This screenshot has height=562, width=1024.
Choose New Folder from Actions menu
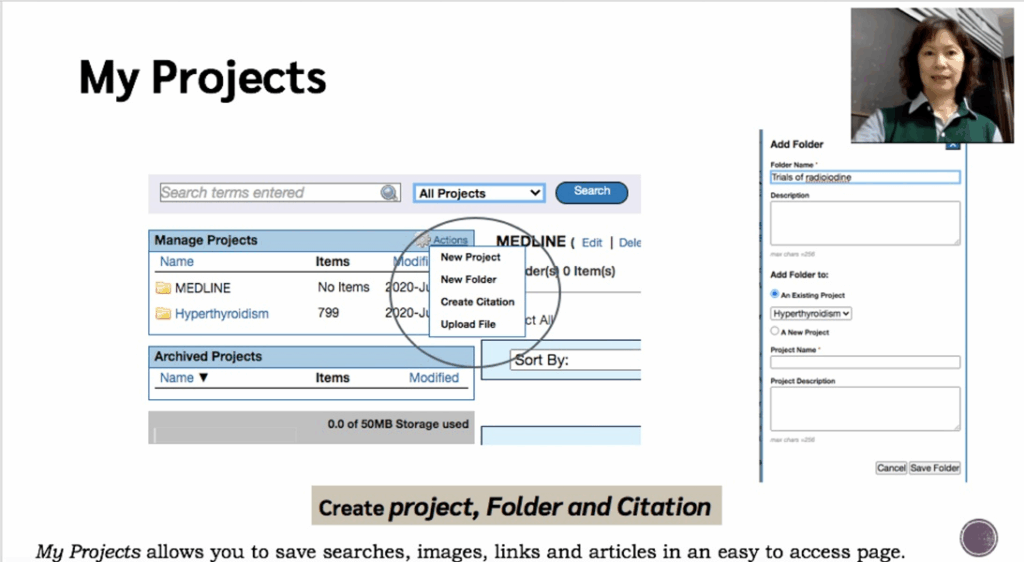468,280
